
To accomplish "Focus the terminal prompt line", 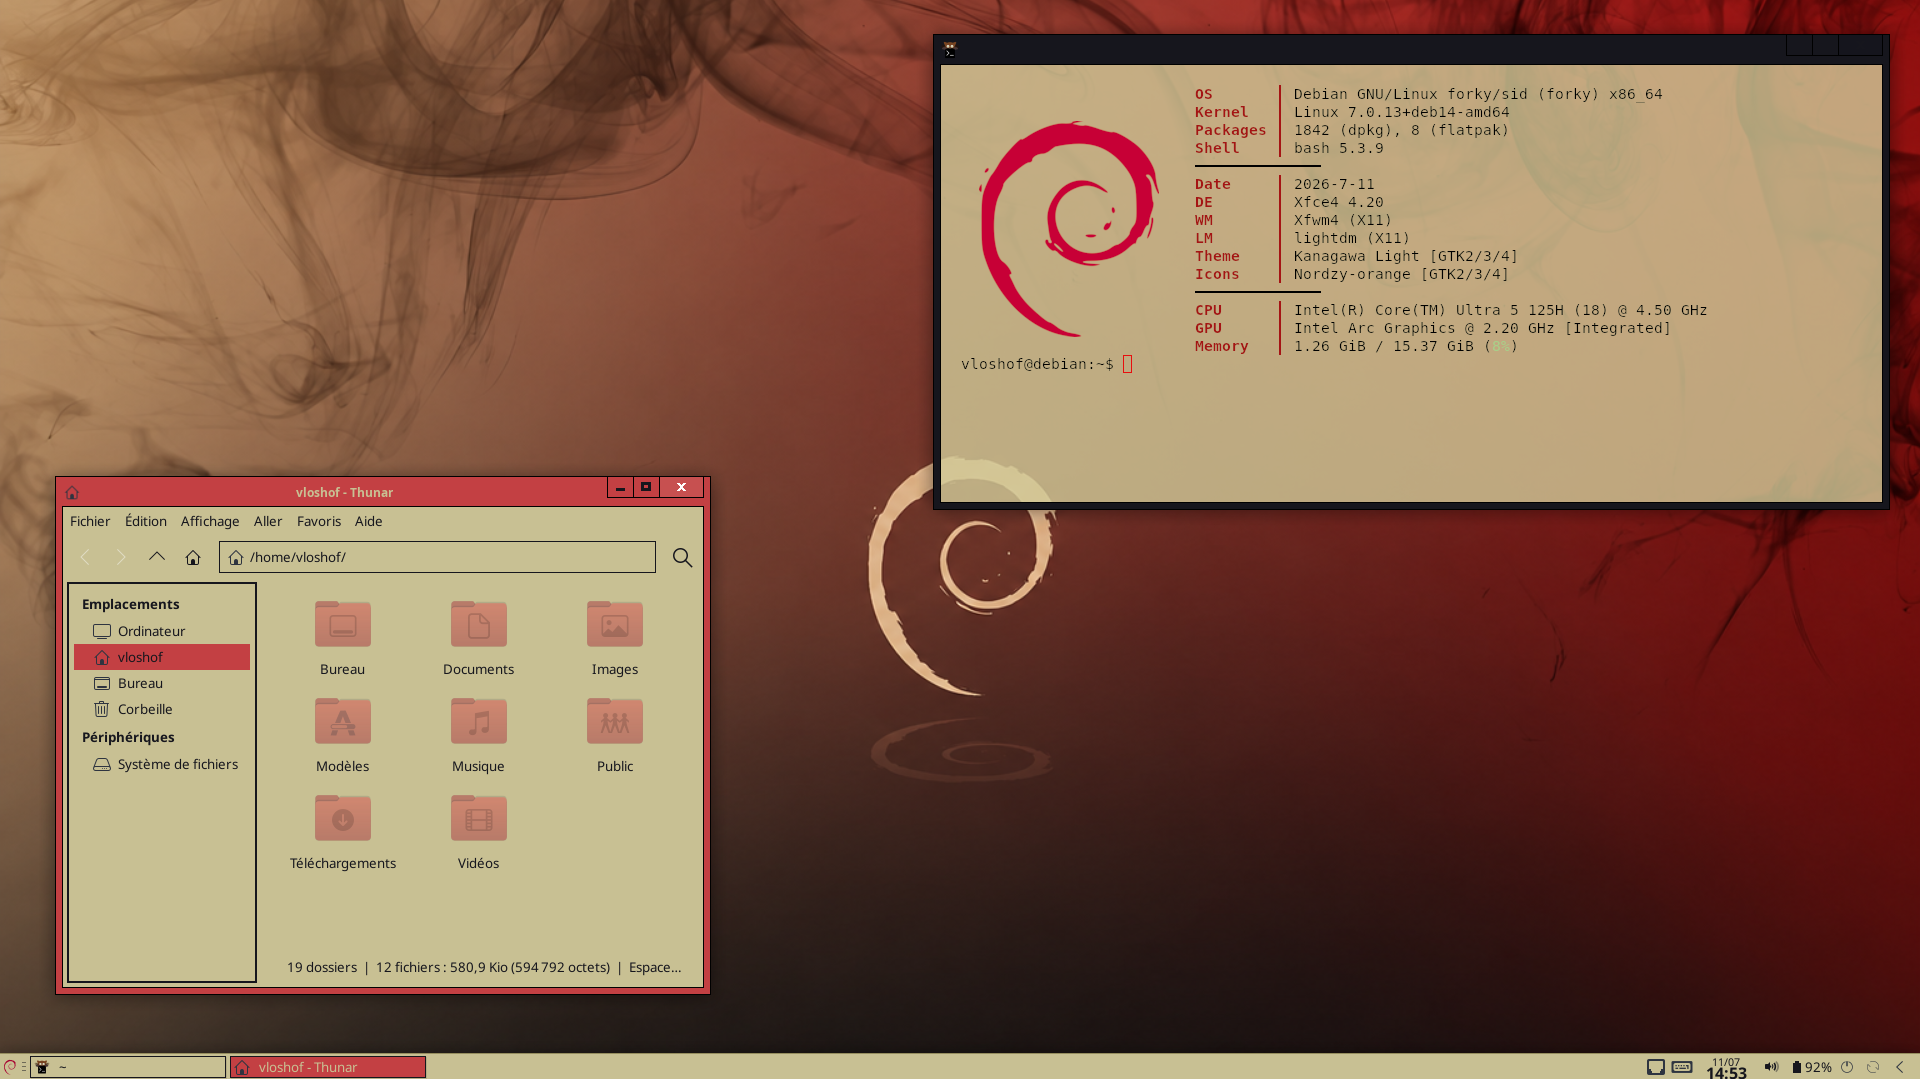I will pyautogui.click(x=1047, y=364).
